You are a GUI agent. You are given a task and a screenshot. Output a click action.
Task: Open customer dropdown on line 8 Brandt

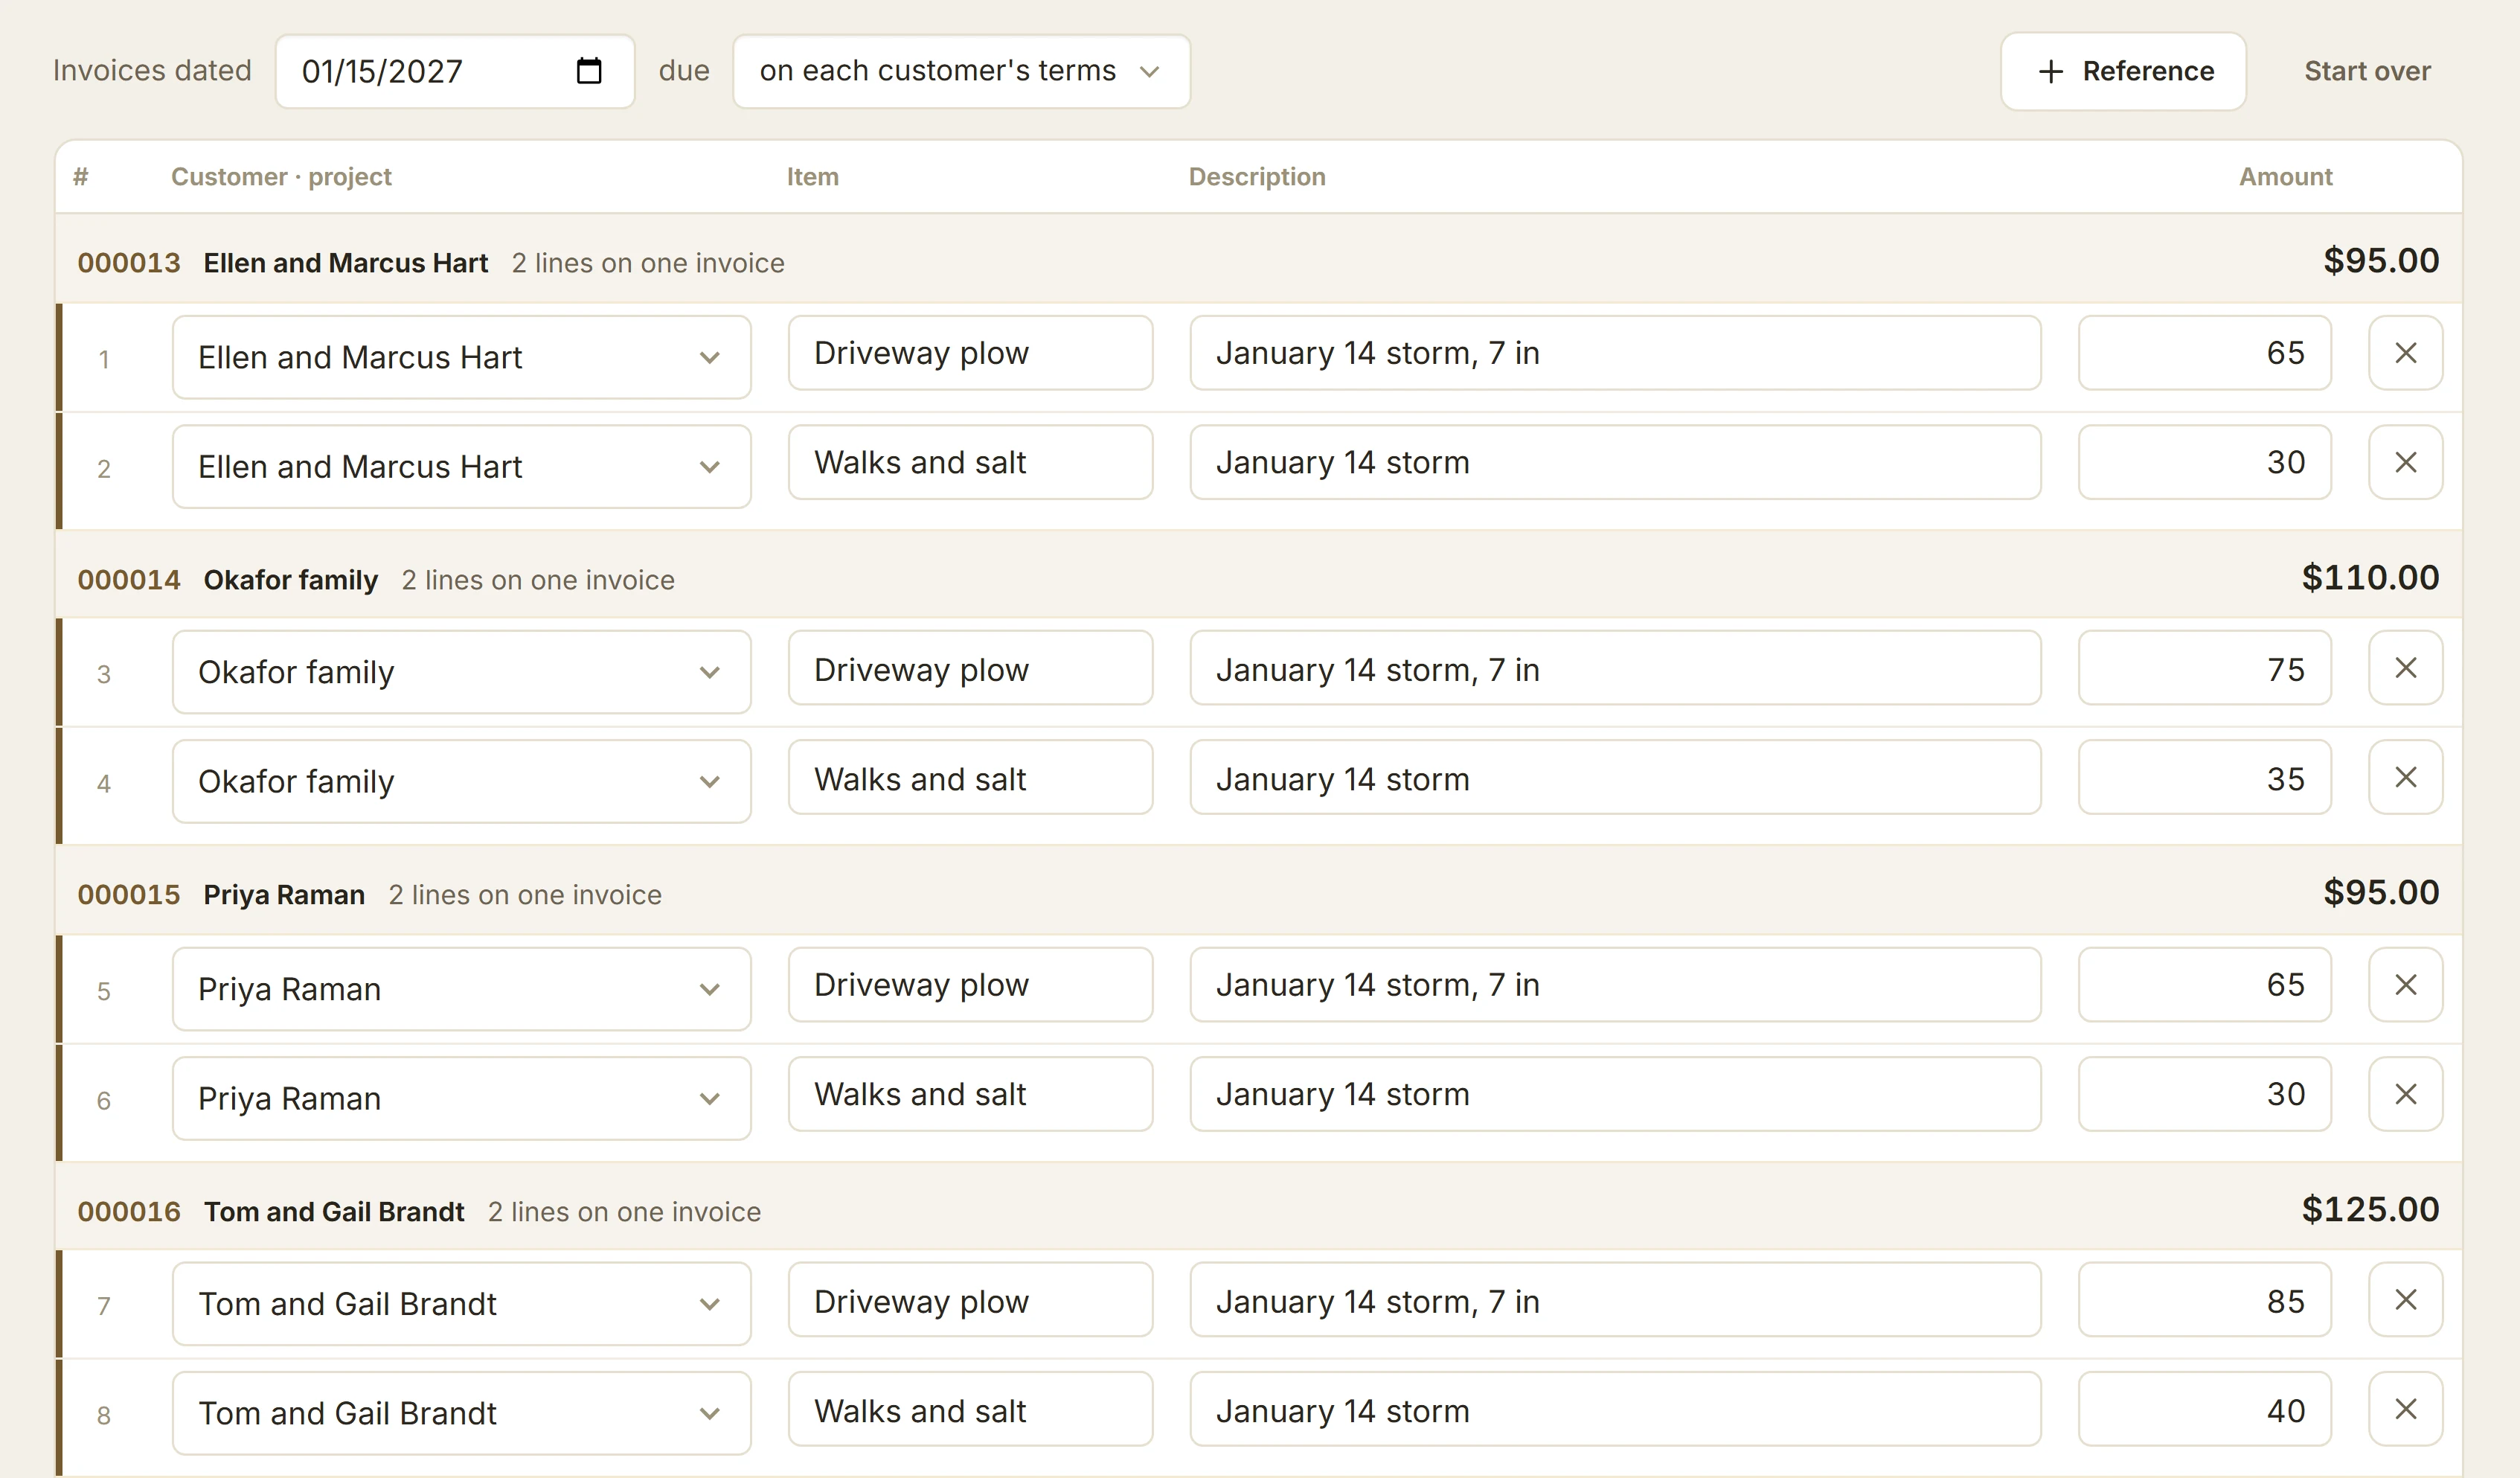[461, 1413]
